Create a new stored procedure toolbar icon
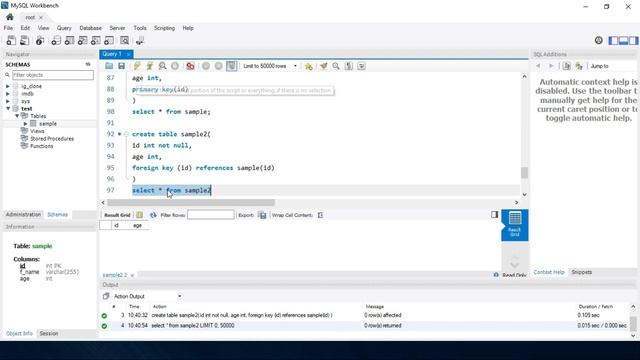The width and height of the screenshot is (640, 360). pyautogui.click(x=96, y=40)
